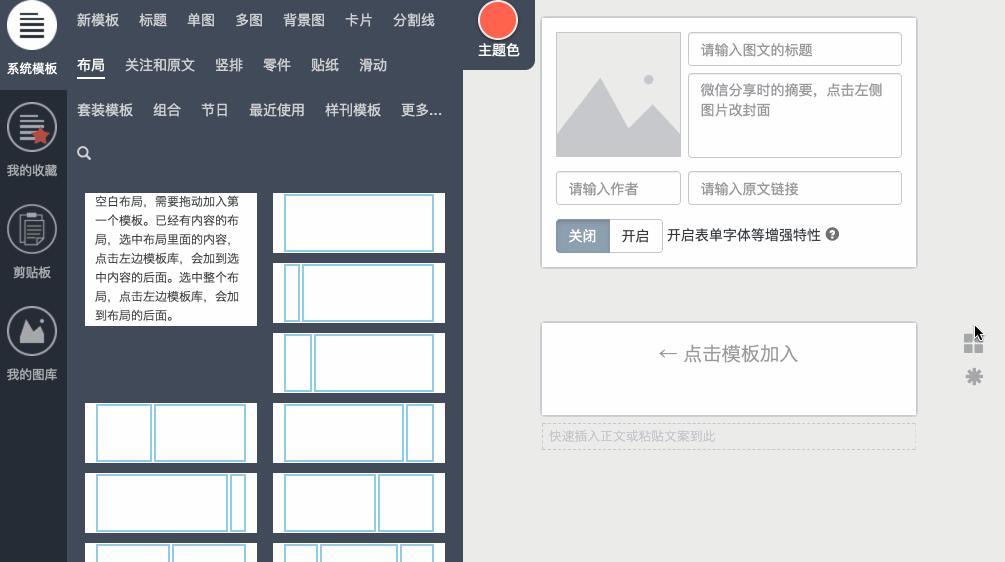Viewport: 1005px width, 562px height.
Task: Select right-column layout: large left, medium right box
Action: [x=359, y=502]
